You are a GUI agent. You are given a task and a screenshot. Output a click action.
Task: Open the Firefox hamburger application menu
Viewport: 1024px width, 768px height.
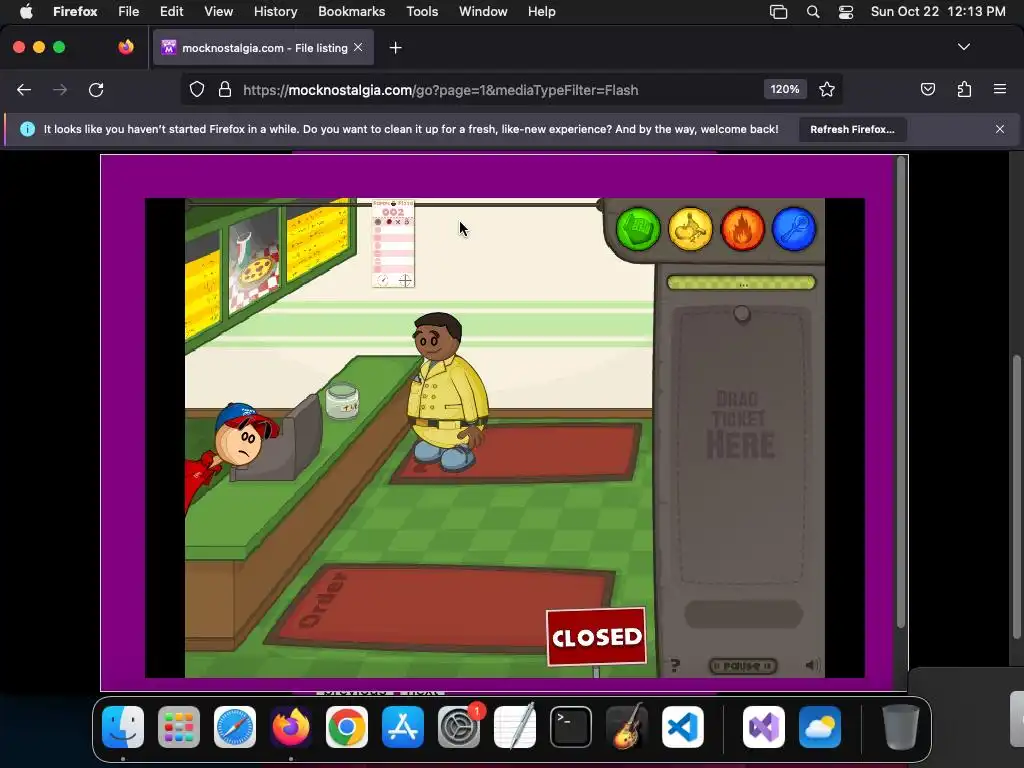tap(1000, 89)
